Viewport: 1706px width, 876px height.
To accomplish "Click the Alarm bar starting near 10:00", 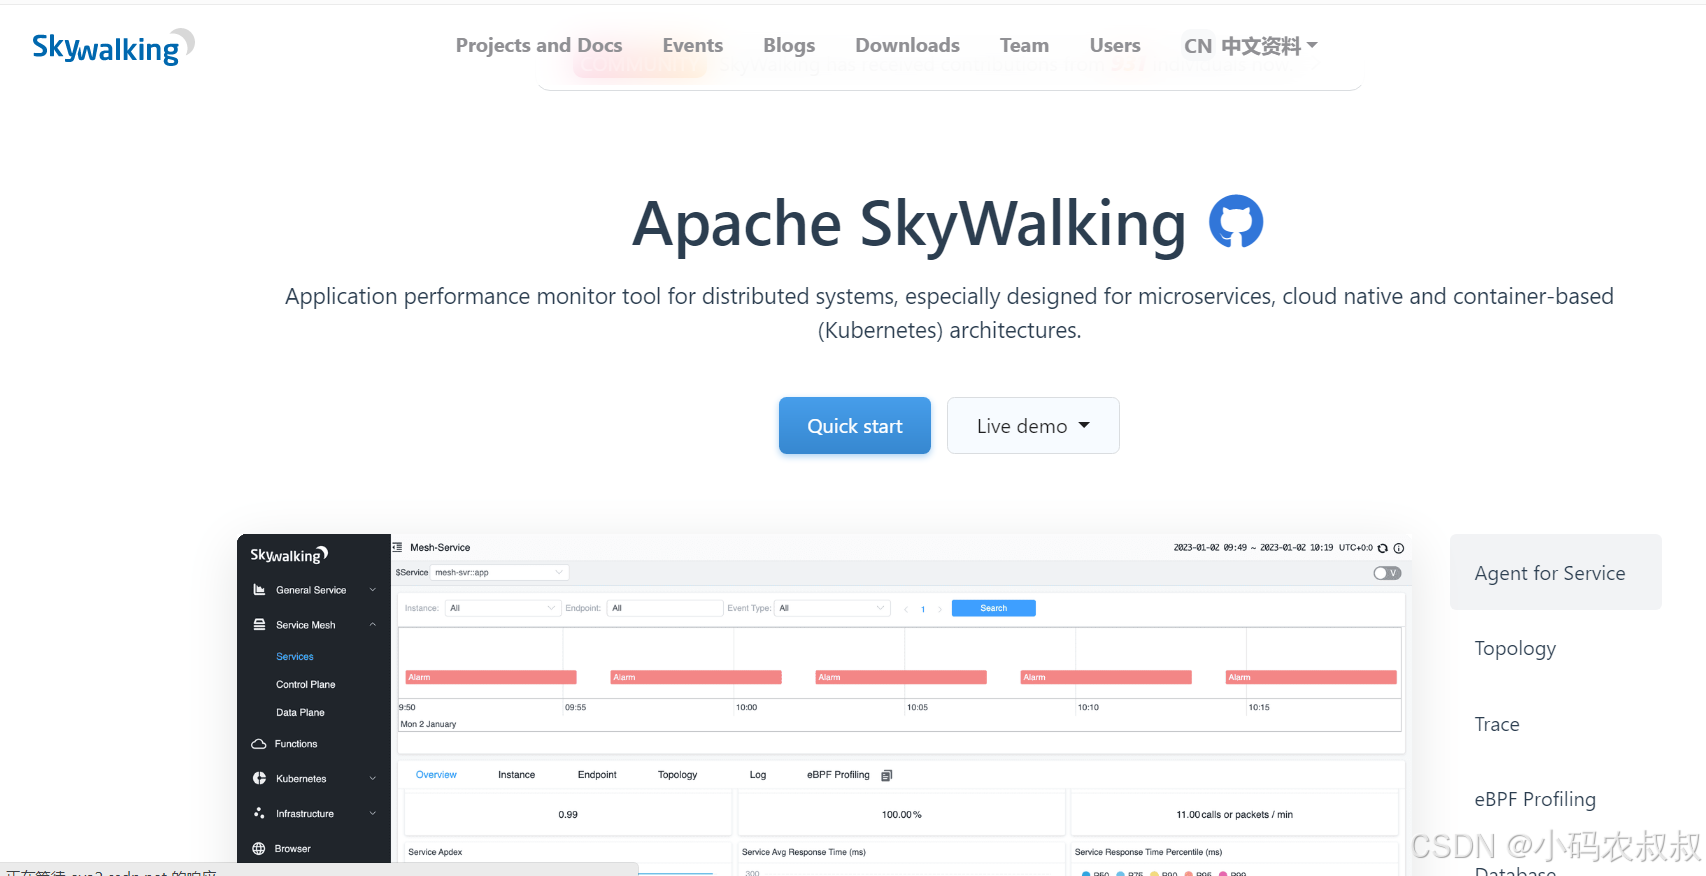I will [x=901, y=677].
